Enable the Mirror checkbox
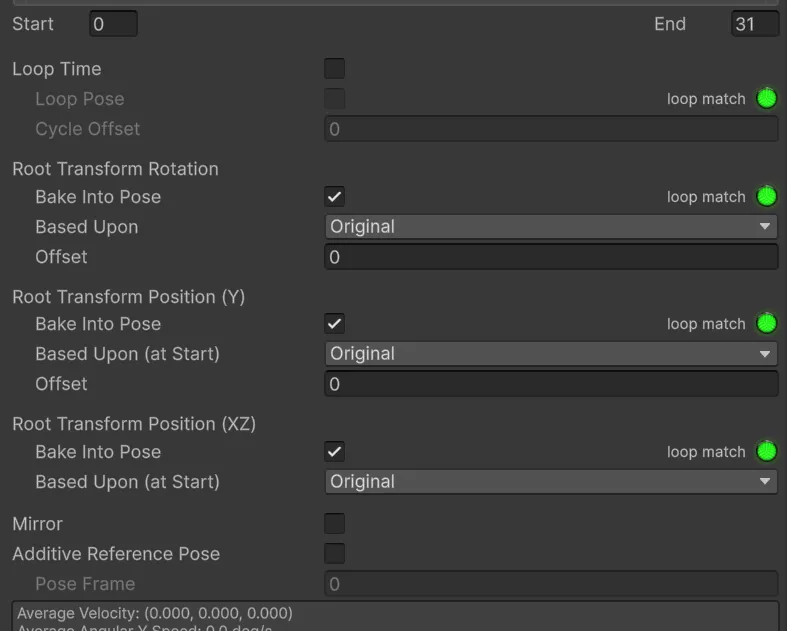Screen dimensions: 787x631 tap(334, 524)
